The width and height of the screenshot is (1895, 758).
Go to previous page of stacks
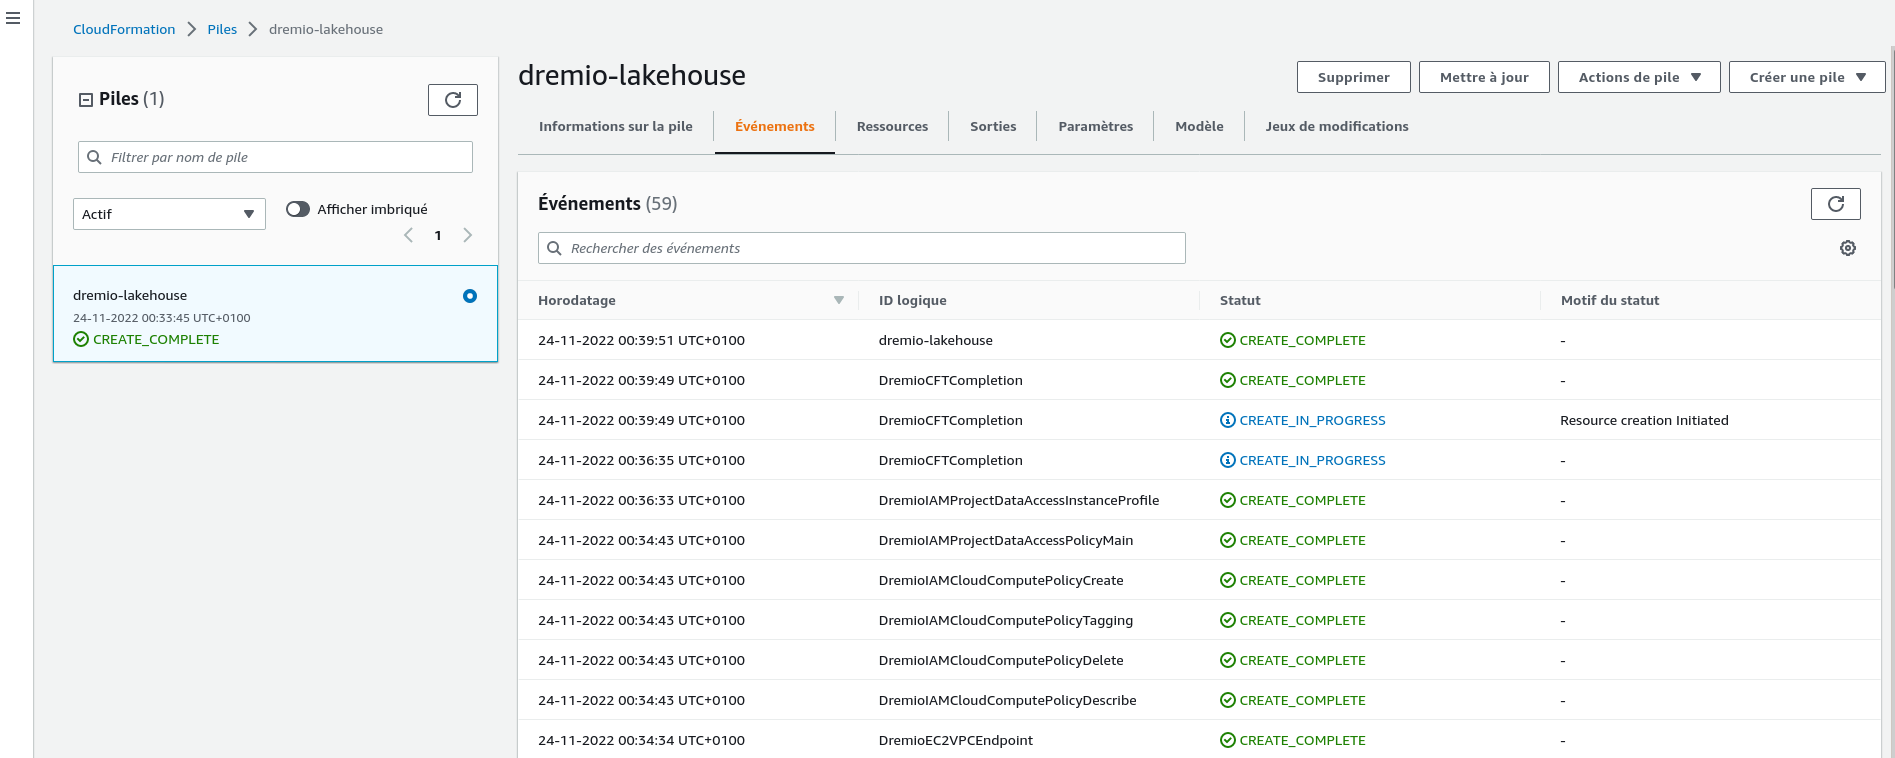click(x=408, y=236)
